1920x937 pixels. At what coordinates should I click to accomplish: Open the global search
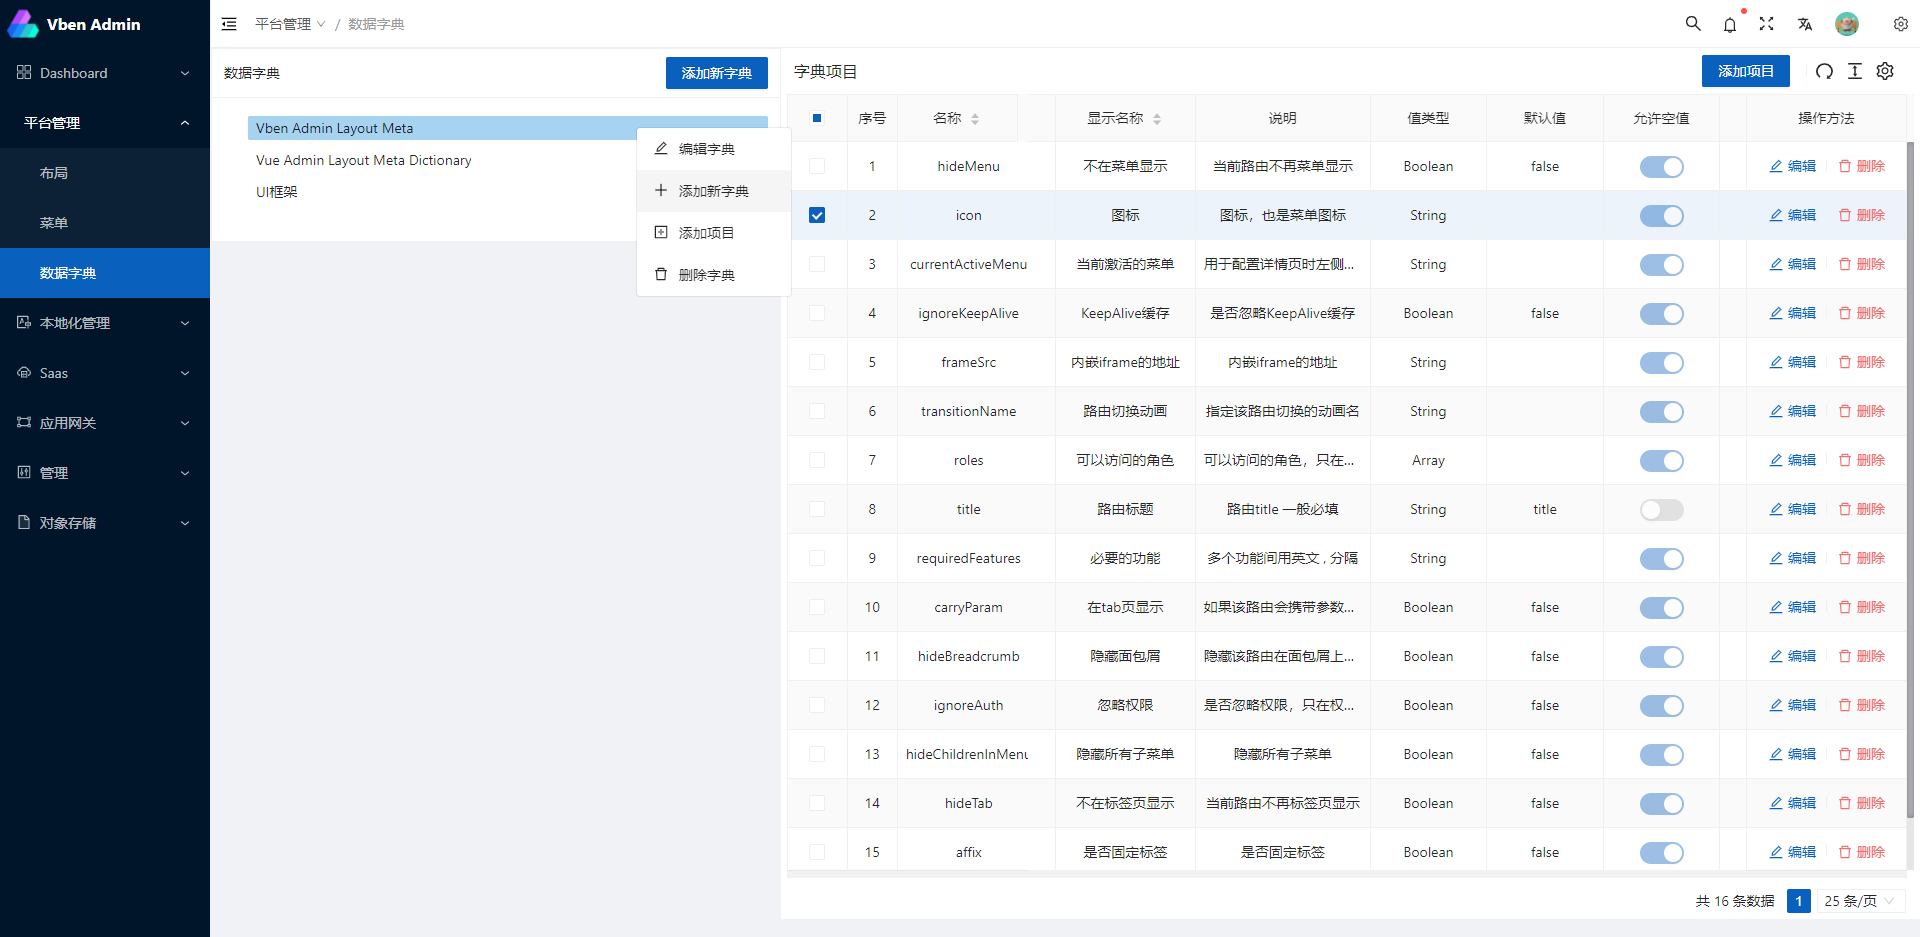[1692, 23]
